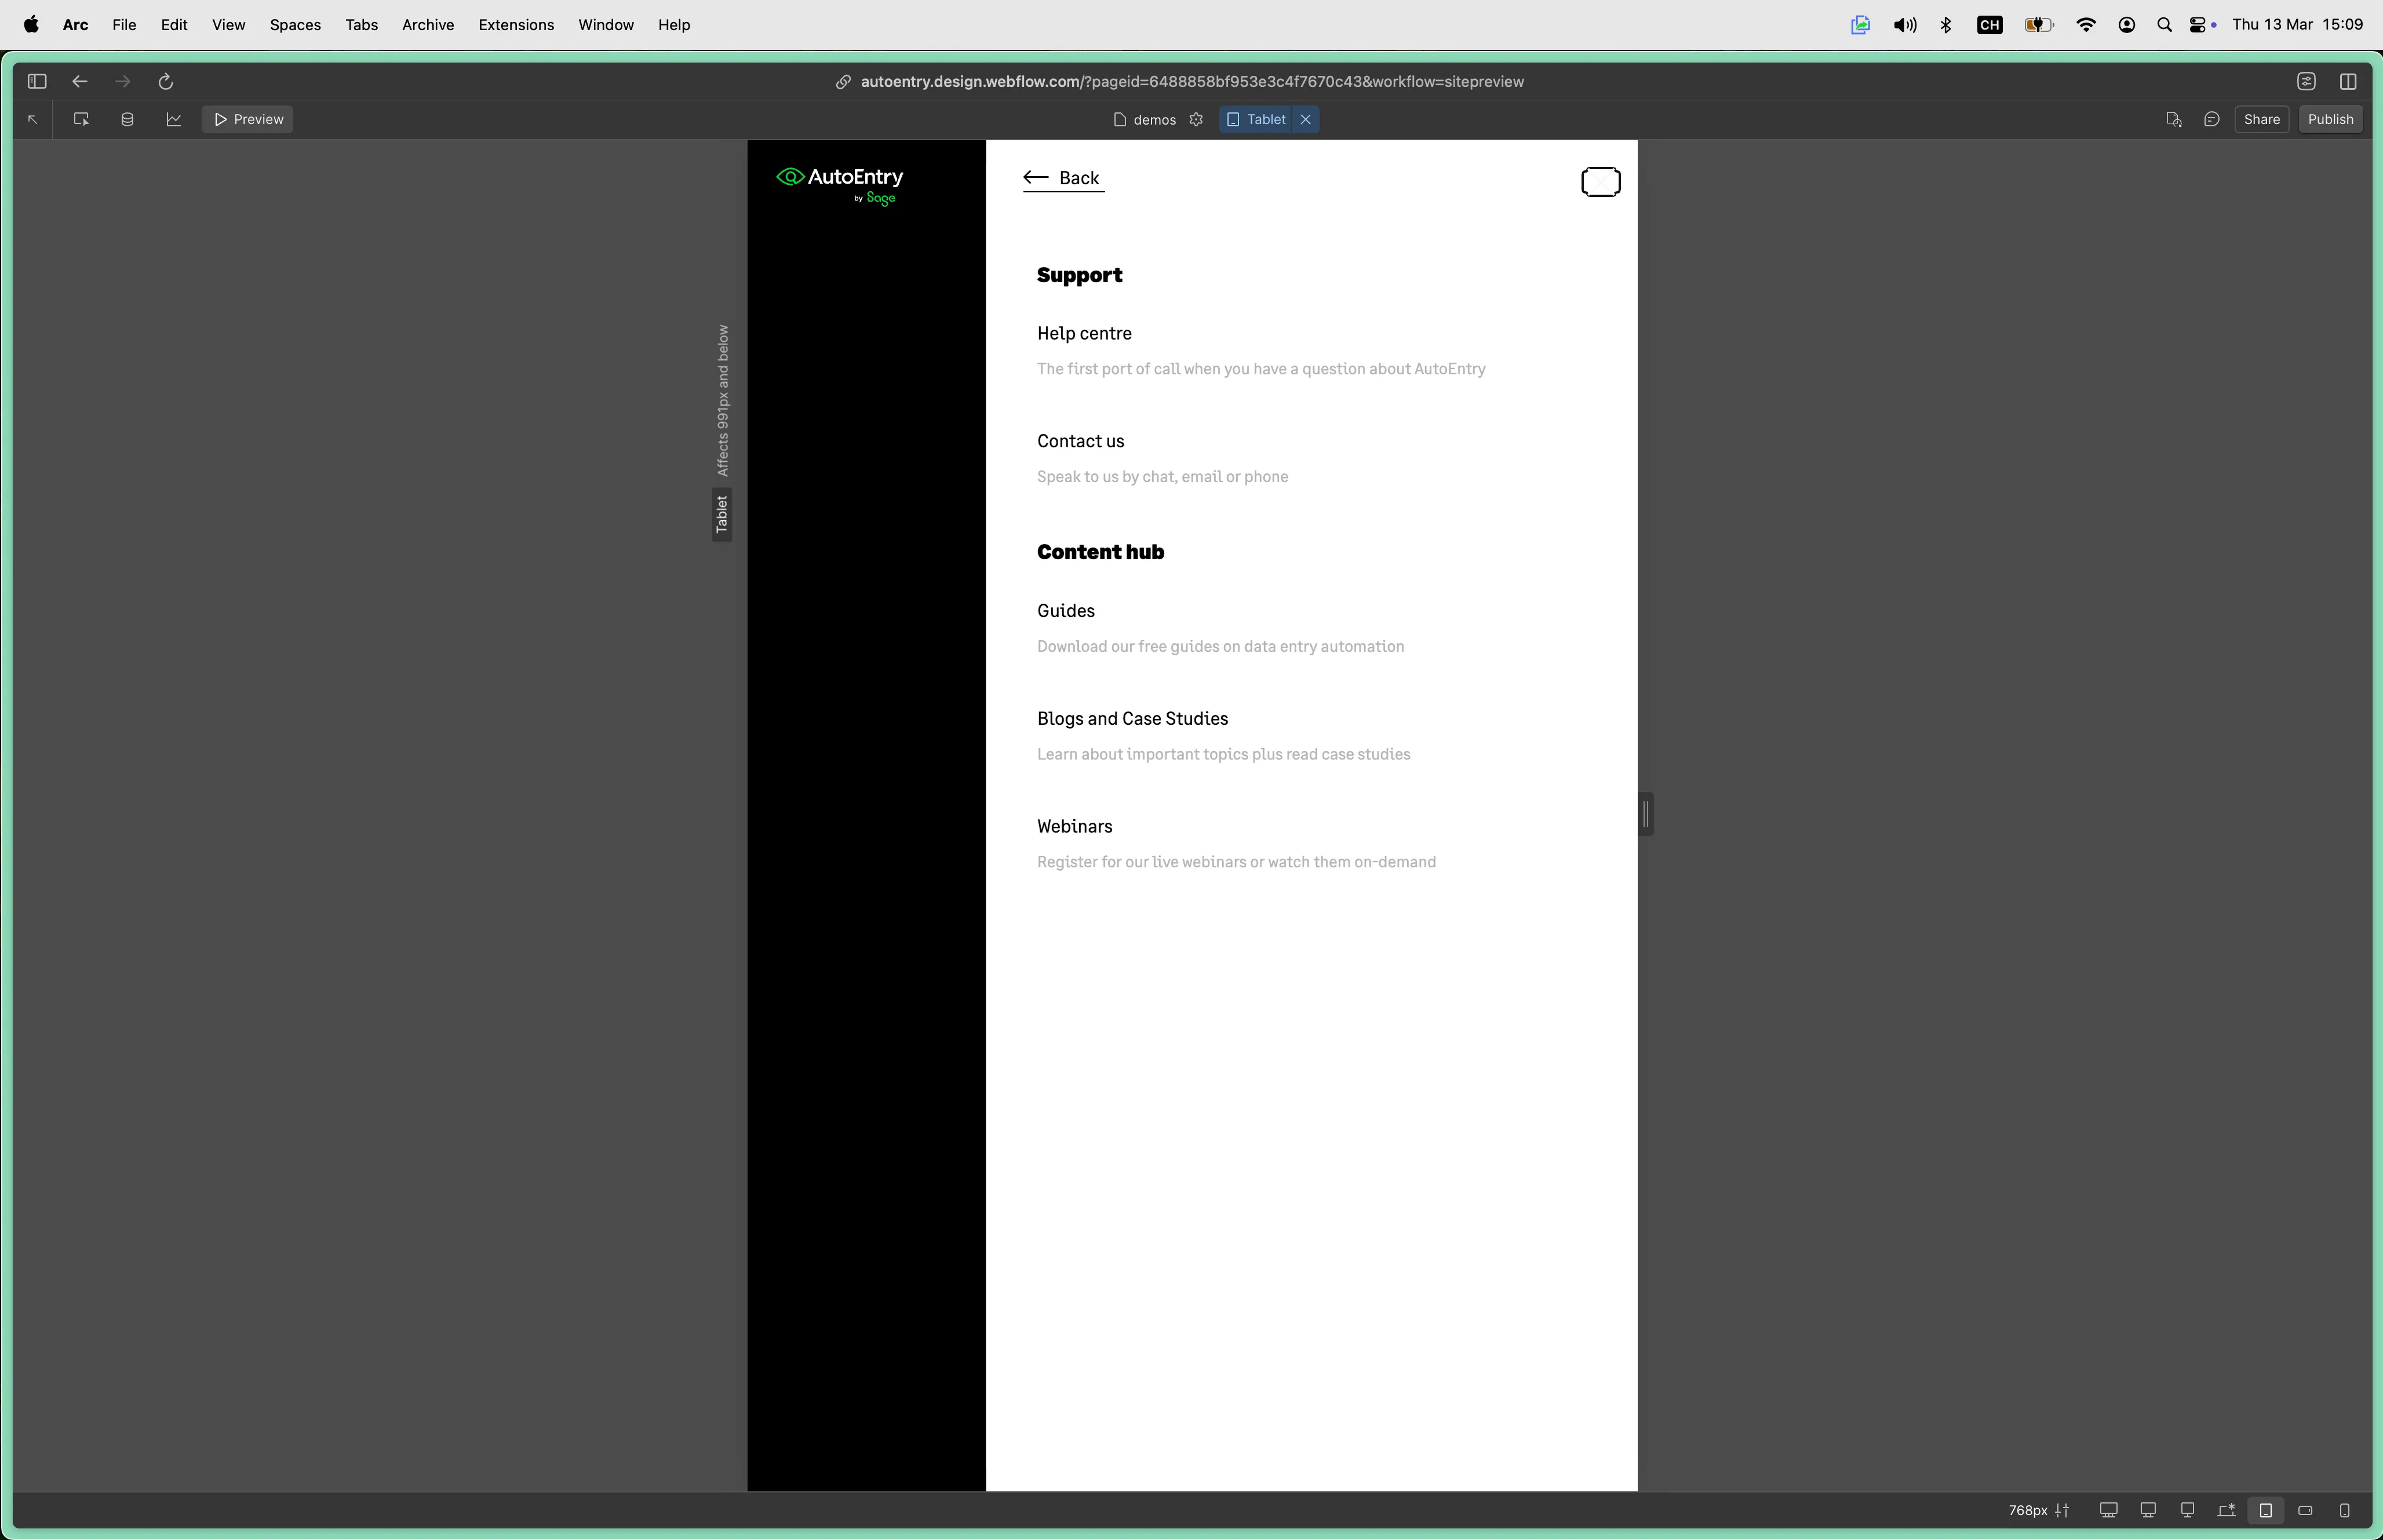This screenshot has width=2383, height=1540.
Task: Open the Archive menu
Action: [428, 25]
